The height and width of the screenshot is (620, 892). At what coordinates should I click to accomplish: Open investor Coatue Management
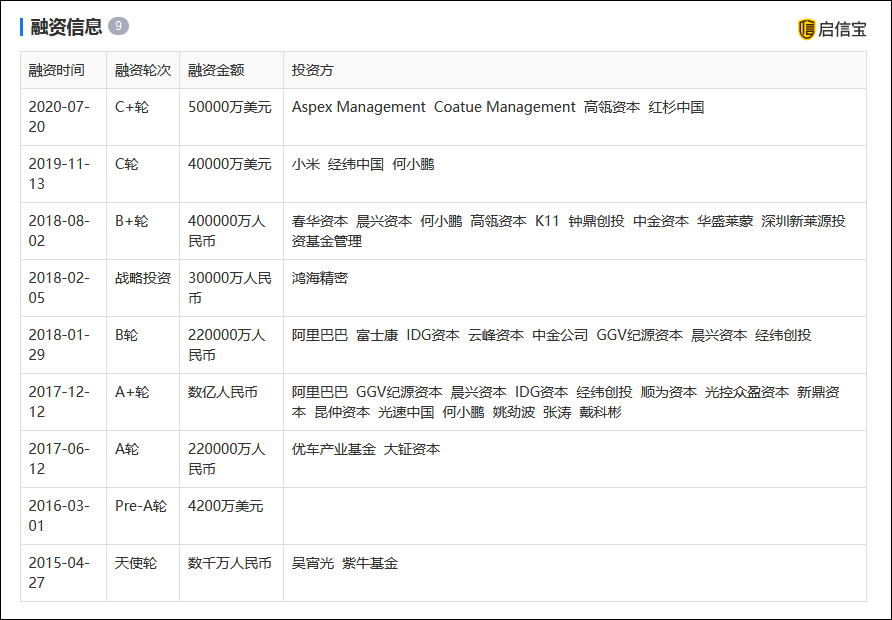pos(505,107)
